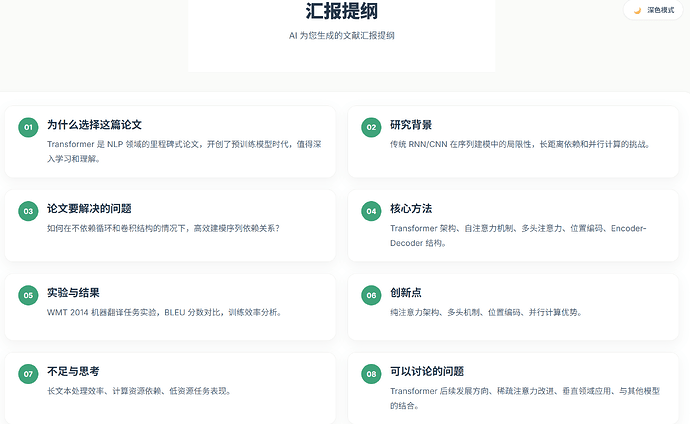Click the 08 numbered badge
The width and height of the screenshot is (690, 424).
point(371,374)
